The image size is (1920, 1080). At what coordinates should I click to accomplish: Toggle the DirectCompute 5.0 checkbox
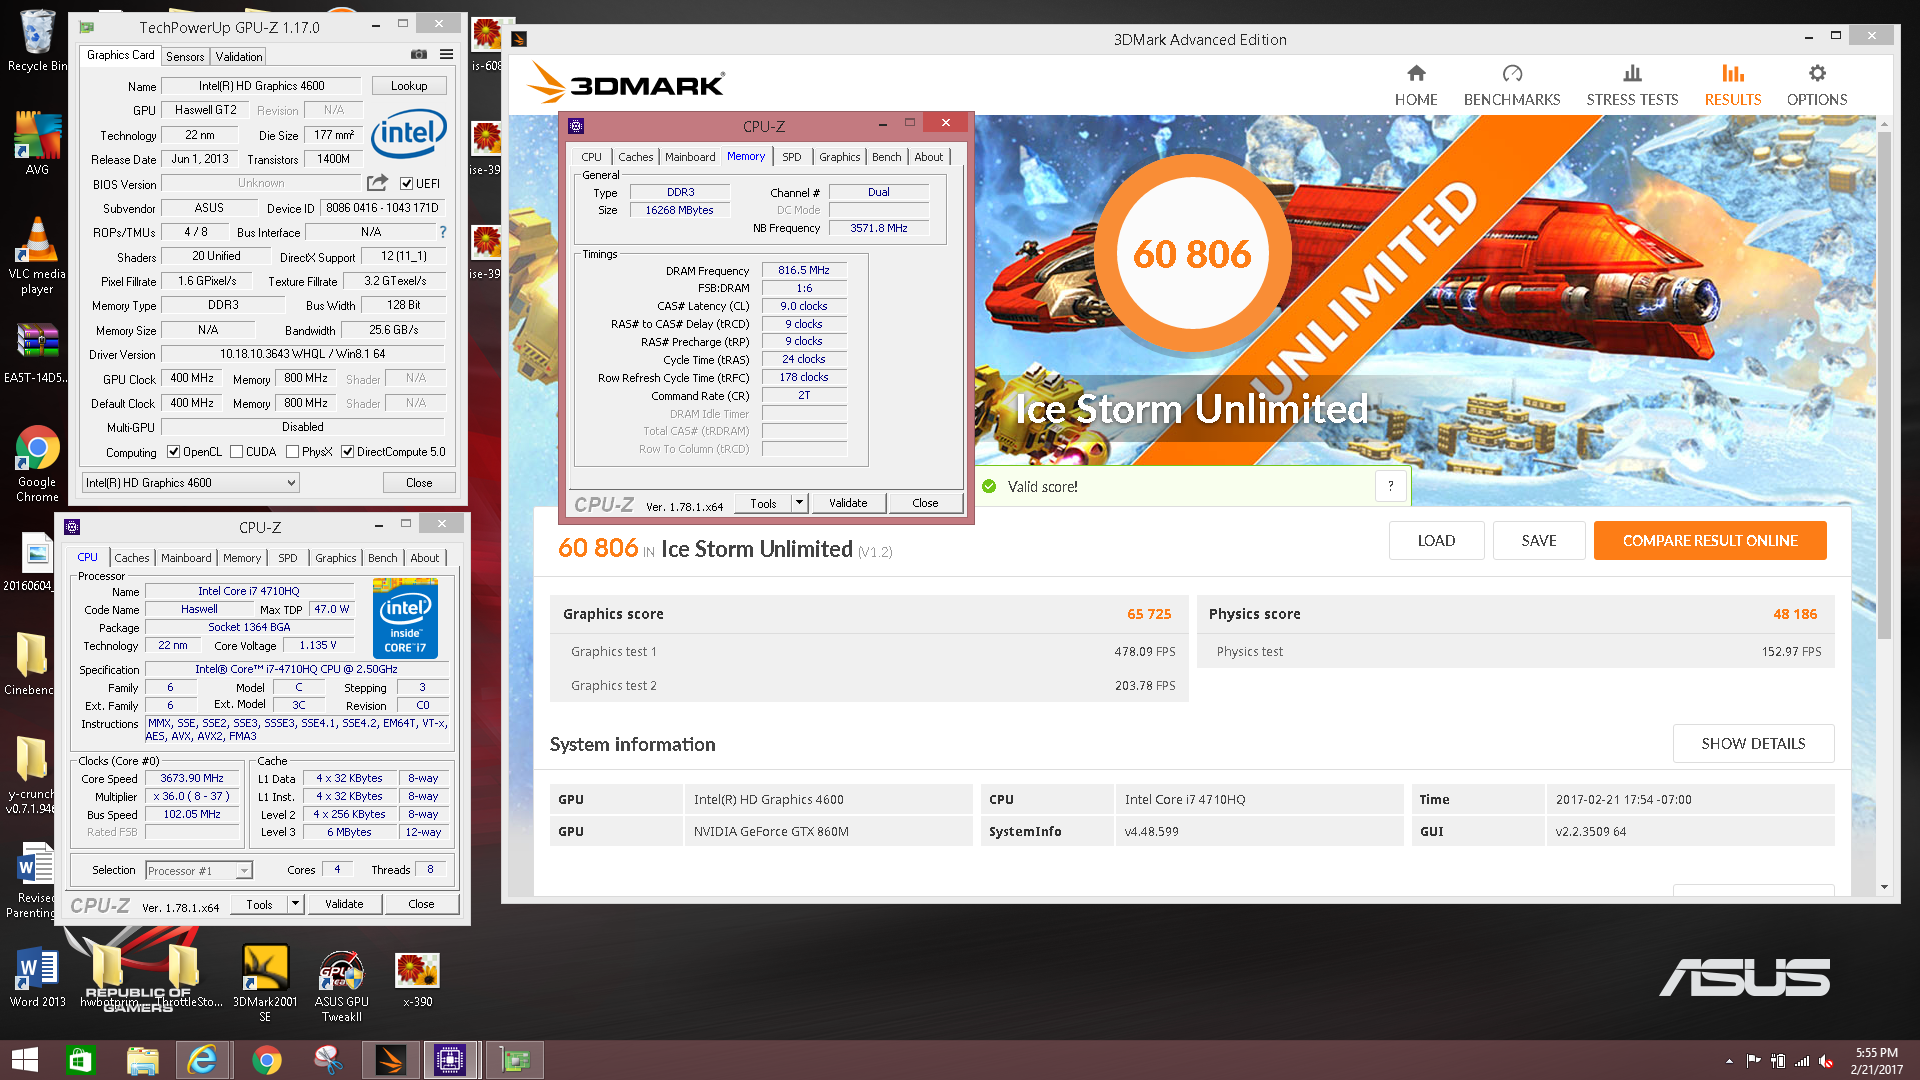pos(348,452)
